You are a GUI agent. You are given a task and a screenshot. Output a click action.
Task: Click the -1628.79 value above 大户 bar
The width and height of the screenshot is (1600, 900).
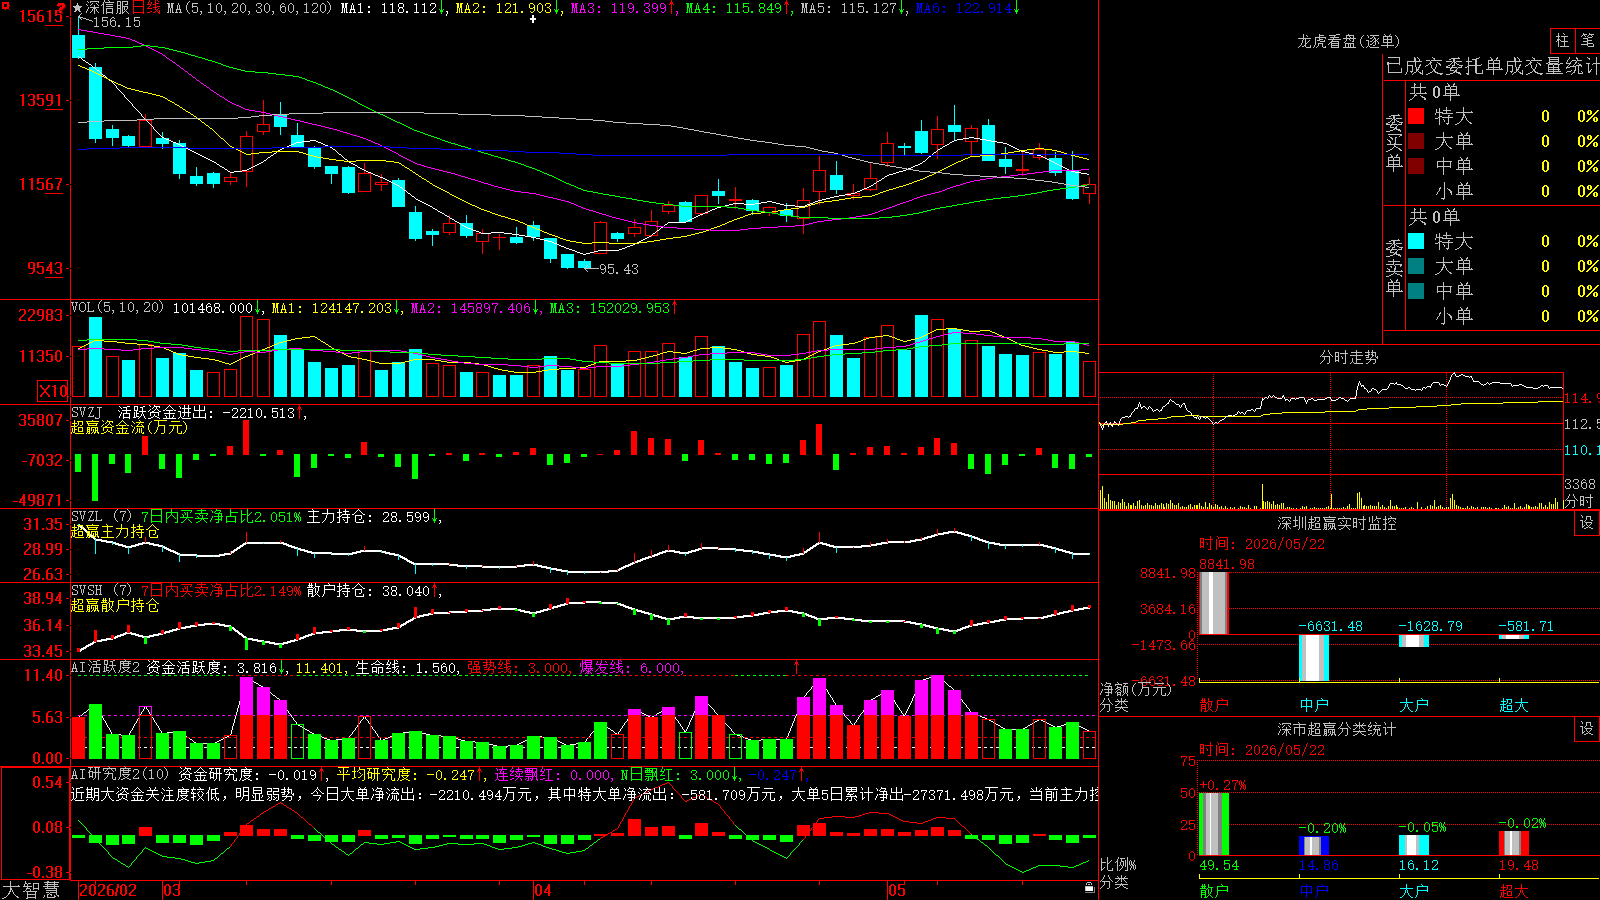(1429, 626)
